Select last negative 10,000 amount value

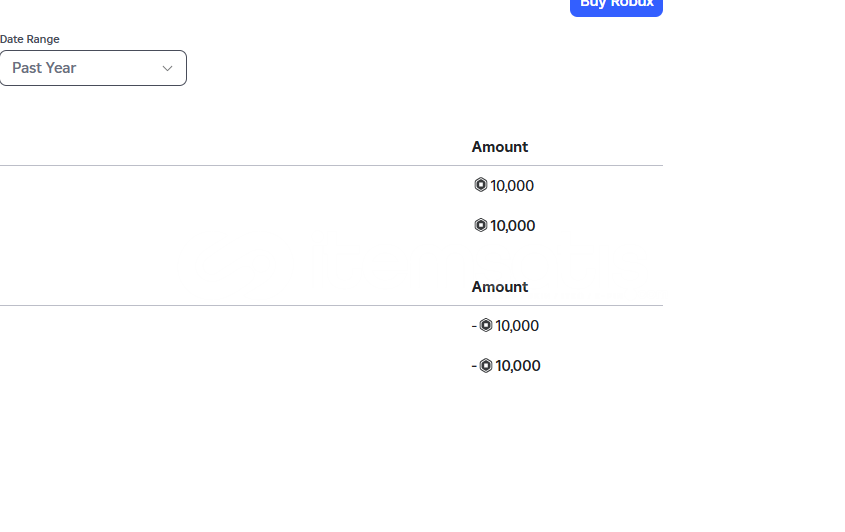pyautogui.click(x=518, y=365)
